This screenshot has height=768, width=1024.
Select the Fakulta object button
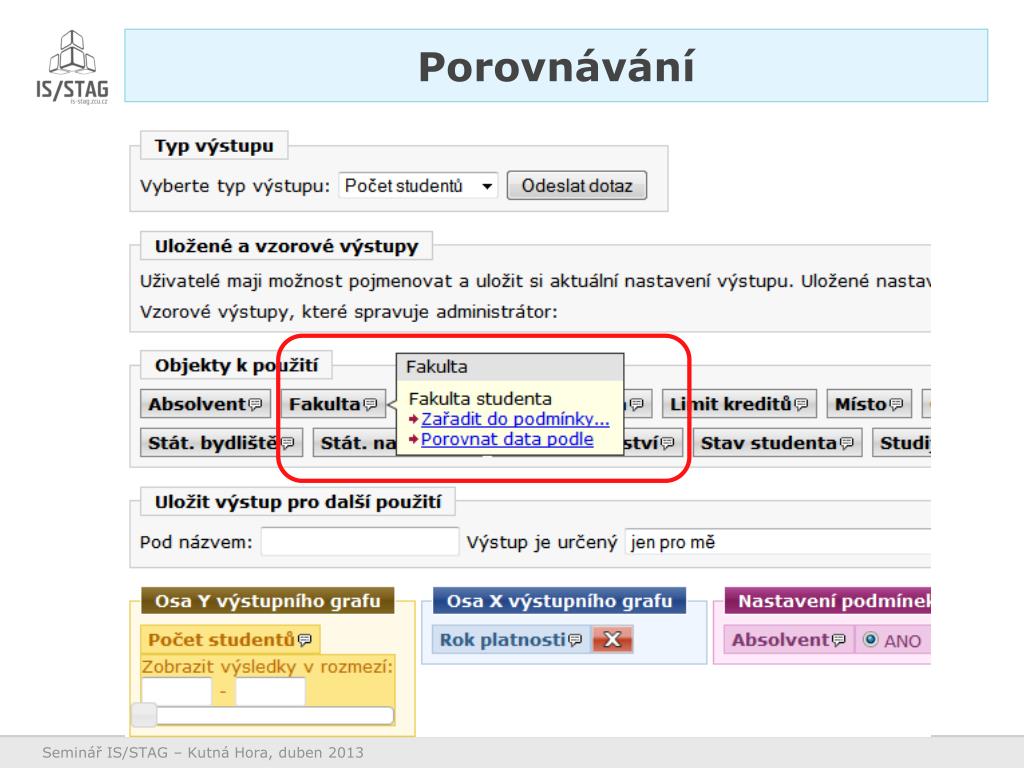point(333,404)
